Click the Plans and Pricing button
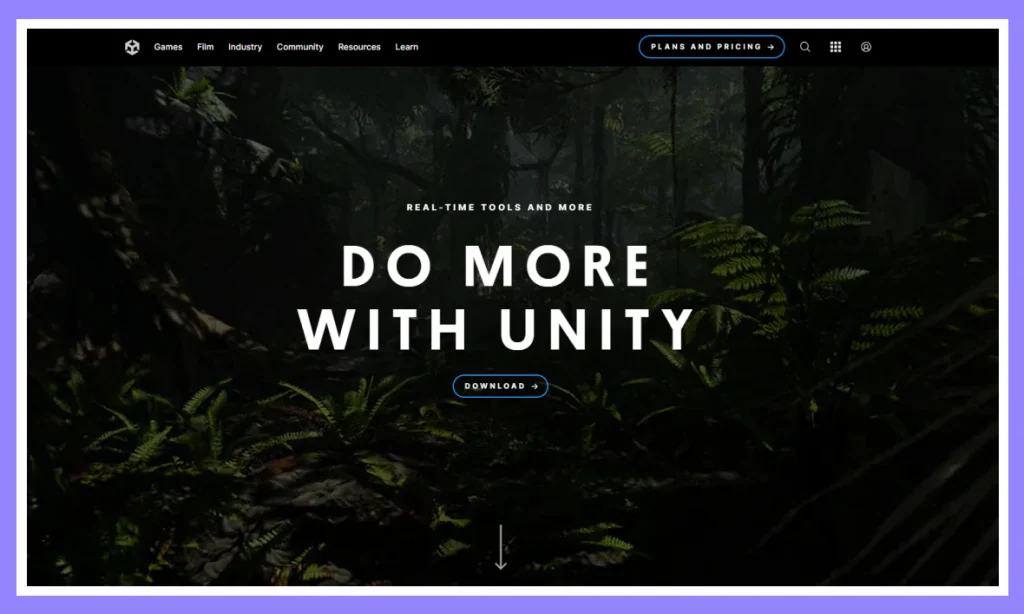The image size is (1024, 614). [x=712, y=47]
